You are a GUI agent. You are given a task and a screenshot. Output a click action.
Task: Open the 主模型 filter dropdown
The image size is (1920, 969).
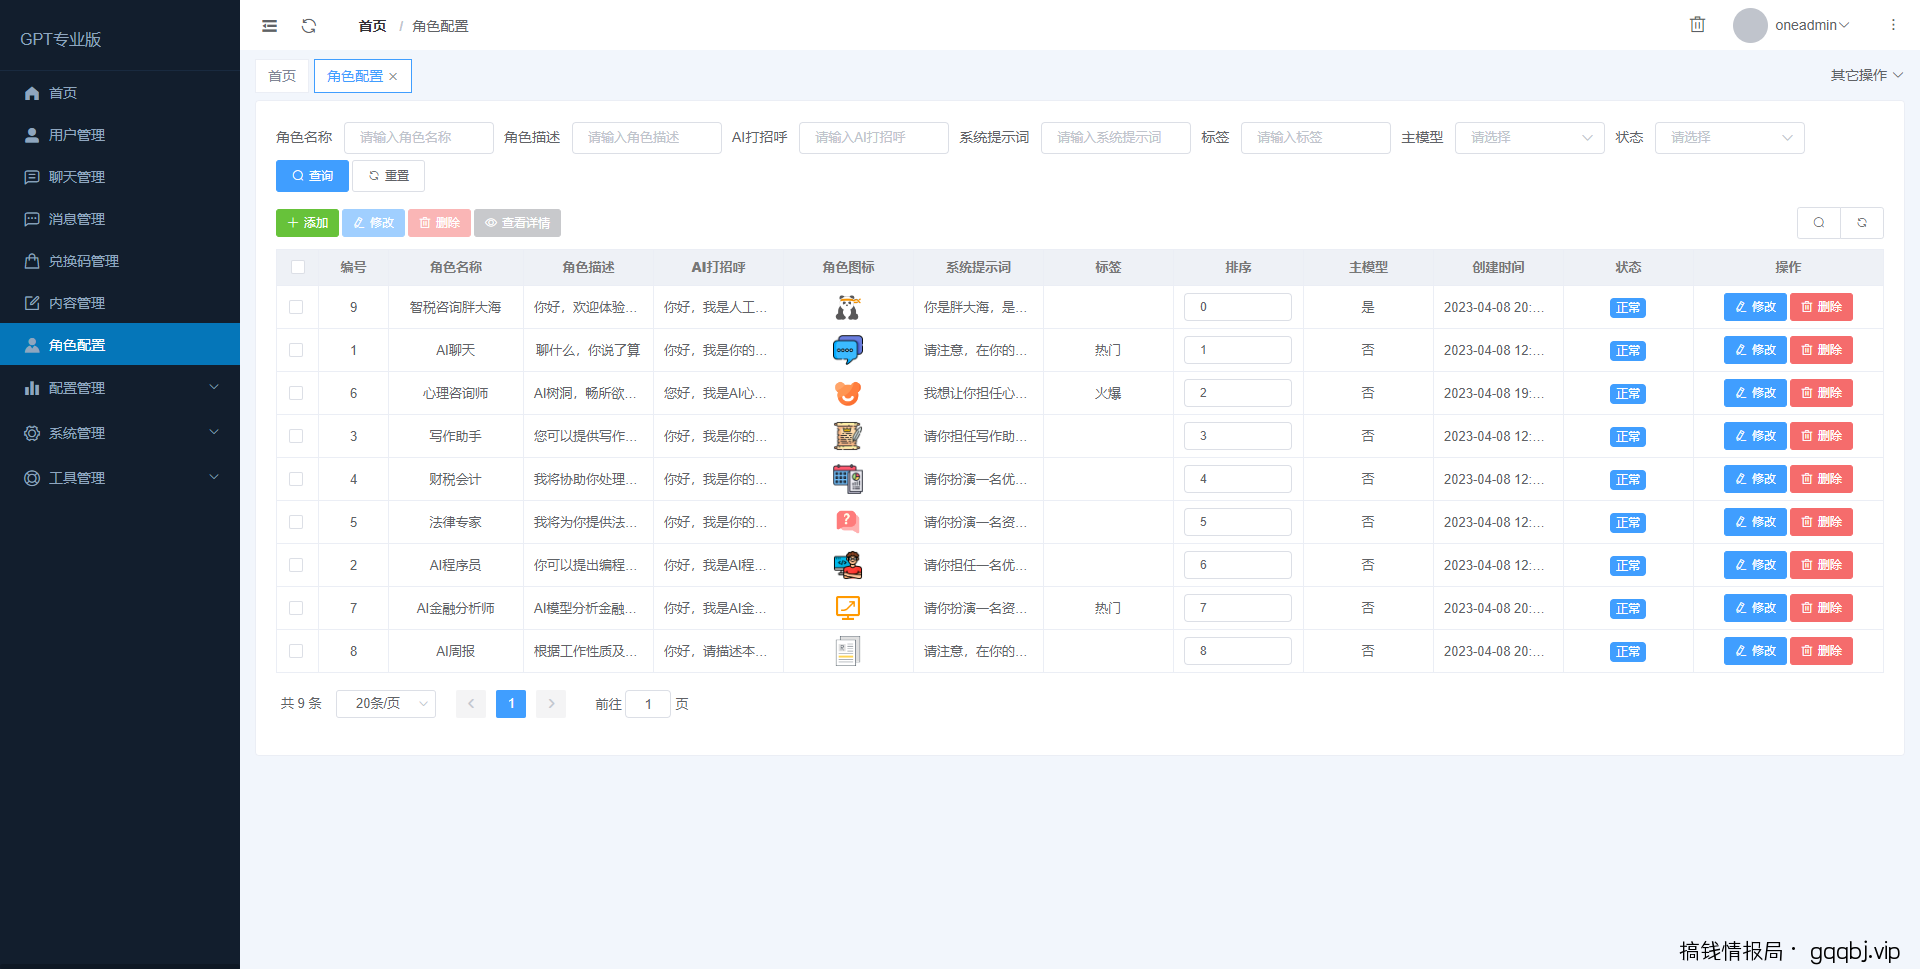tap(1529, 138)
